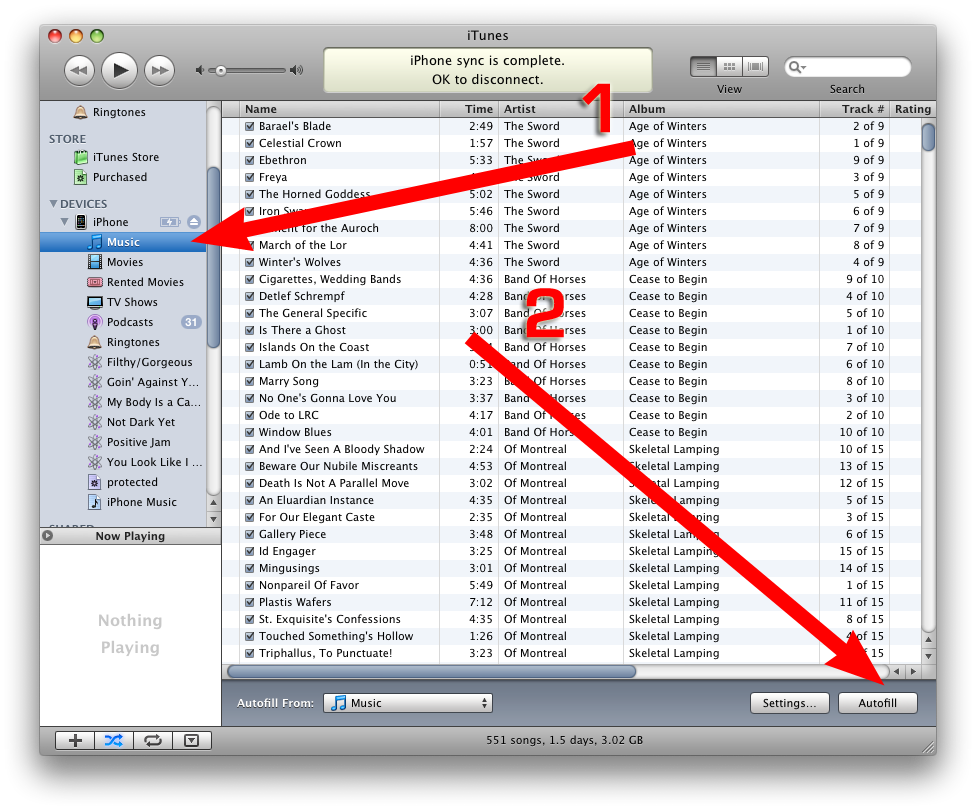Switch to Cover Flow view
Viewport: 976px width, 810px height.
tap(755, 66)
